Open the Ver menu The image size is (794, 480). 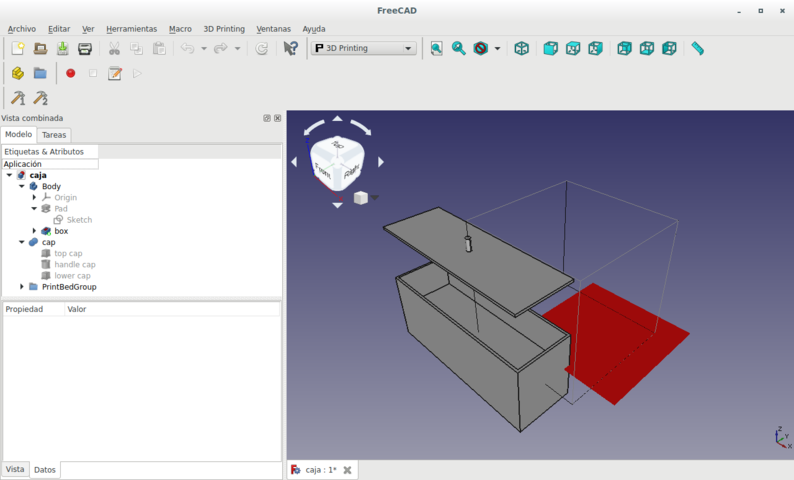pos(88,29)
